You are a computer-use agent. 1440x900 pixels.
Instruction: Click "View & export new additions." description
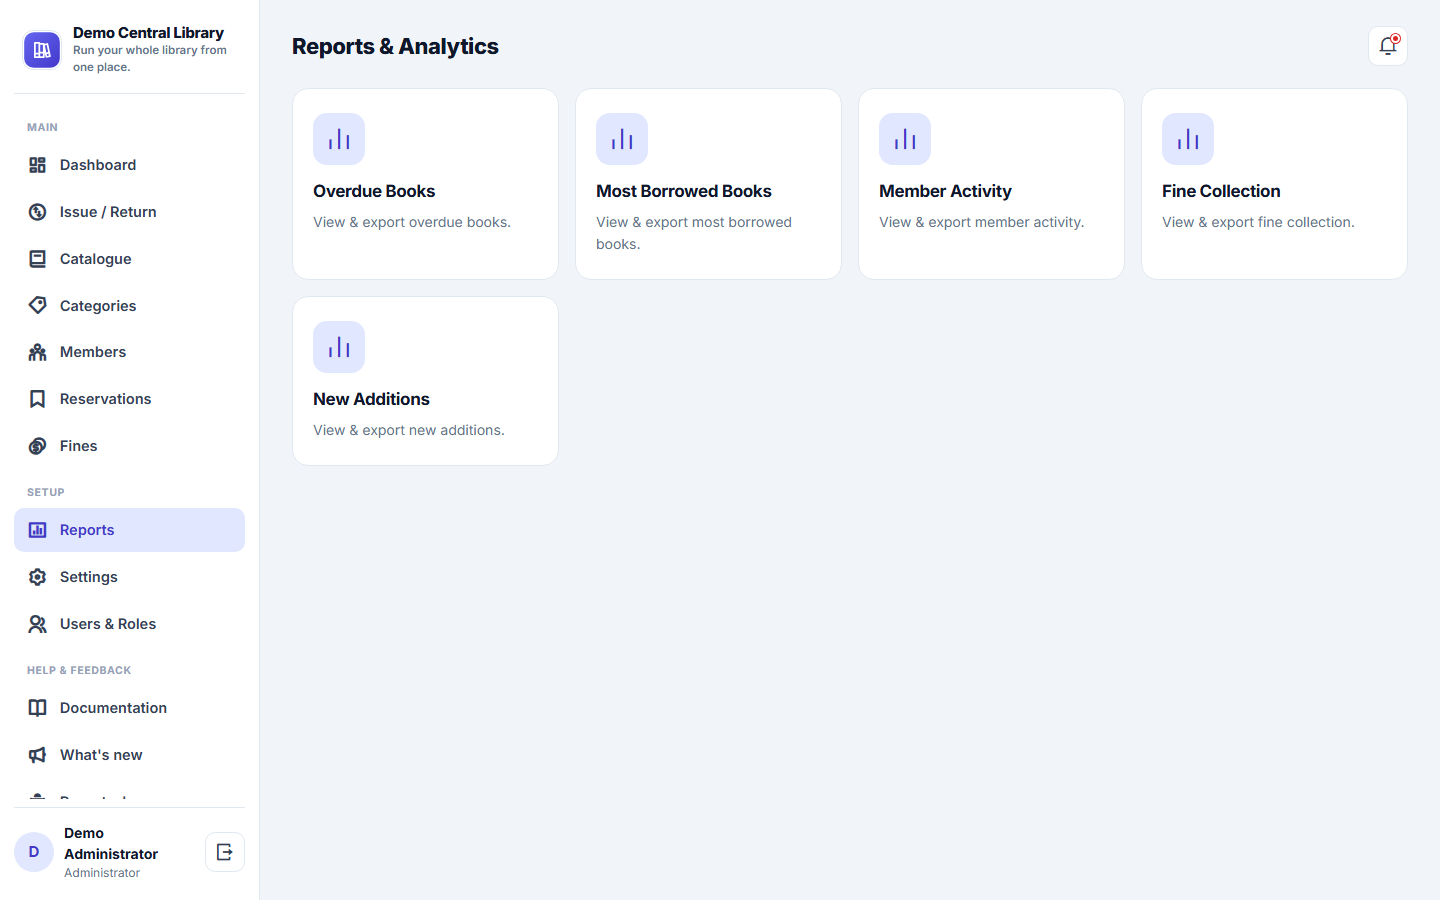(x=409, y=430)
